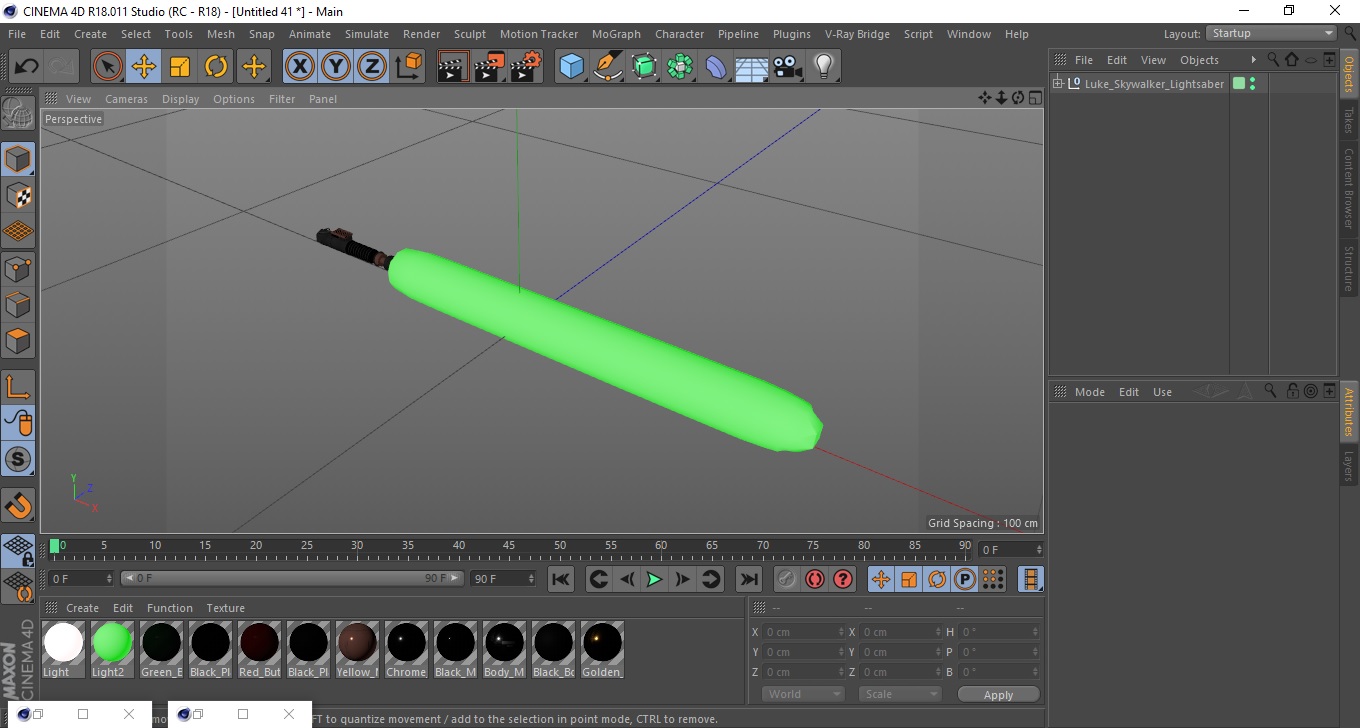Toggle viewport maximize icon

[x=1033, y=98]
